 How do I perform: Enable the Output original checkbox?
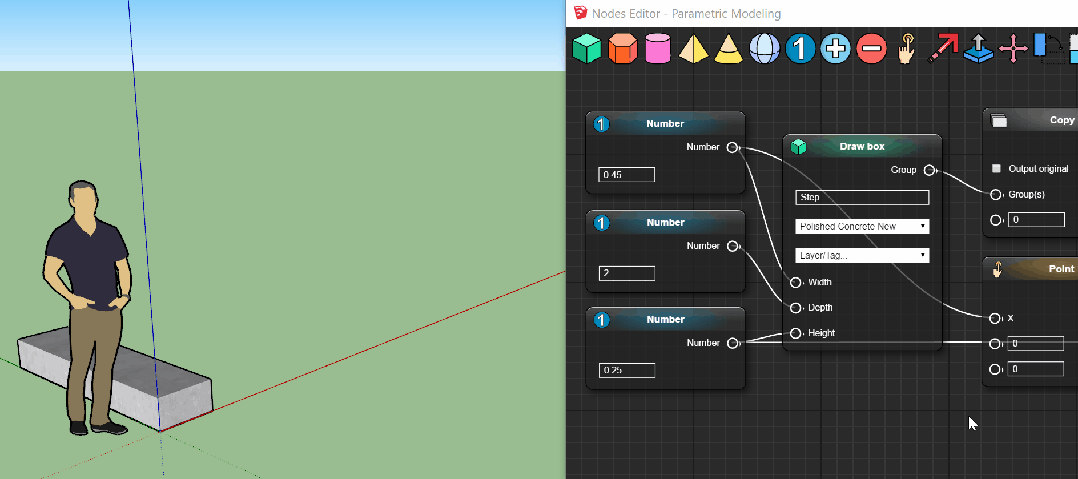tap(996, 169)
